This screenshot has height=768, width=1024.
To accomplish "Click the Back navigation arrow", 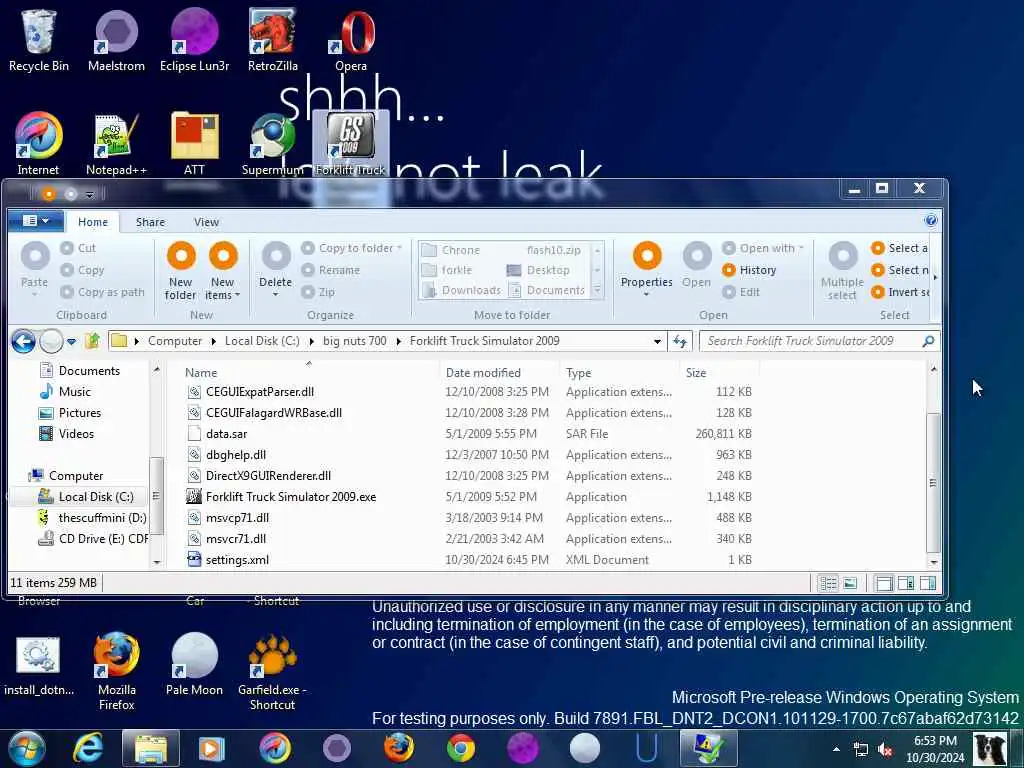I will pyautogui.click(x=24, y=341).
